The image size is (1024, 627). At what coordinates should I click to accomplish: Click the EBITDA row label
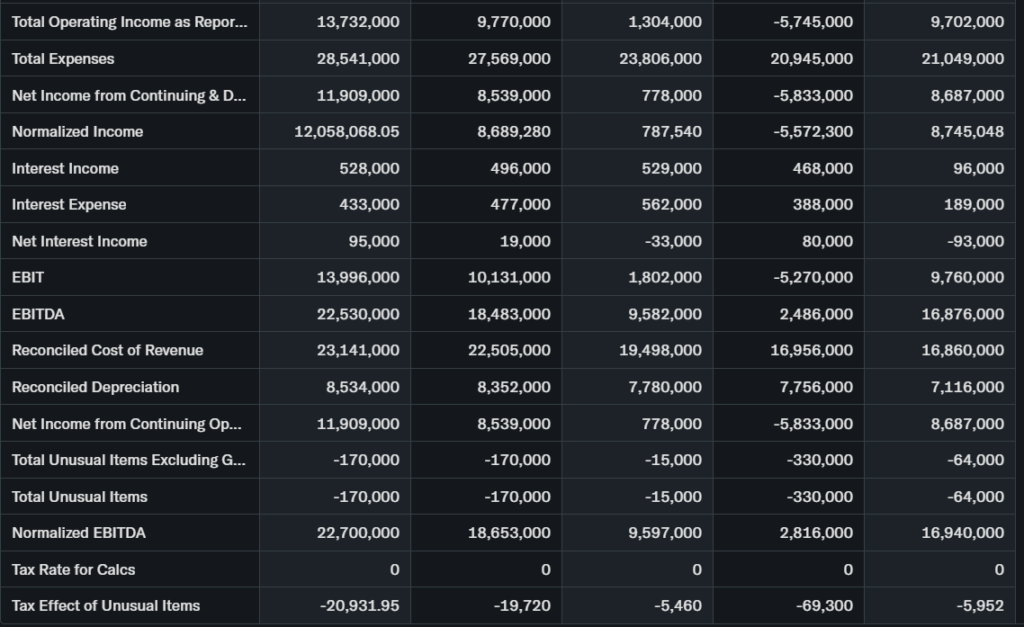pos(38,314)
